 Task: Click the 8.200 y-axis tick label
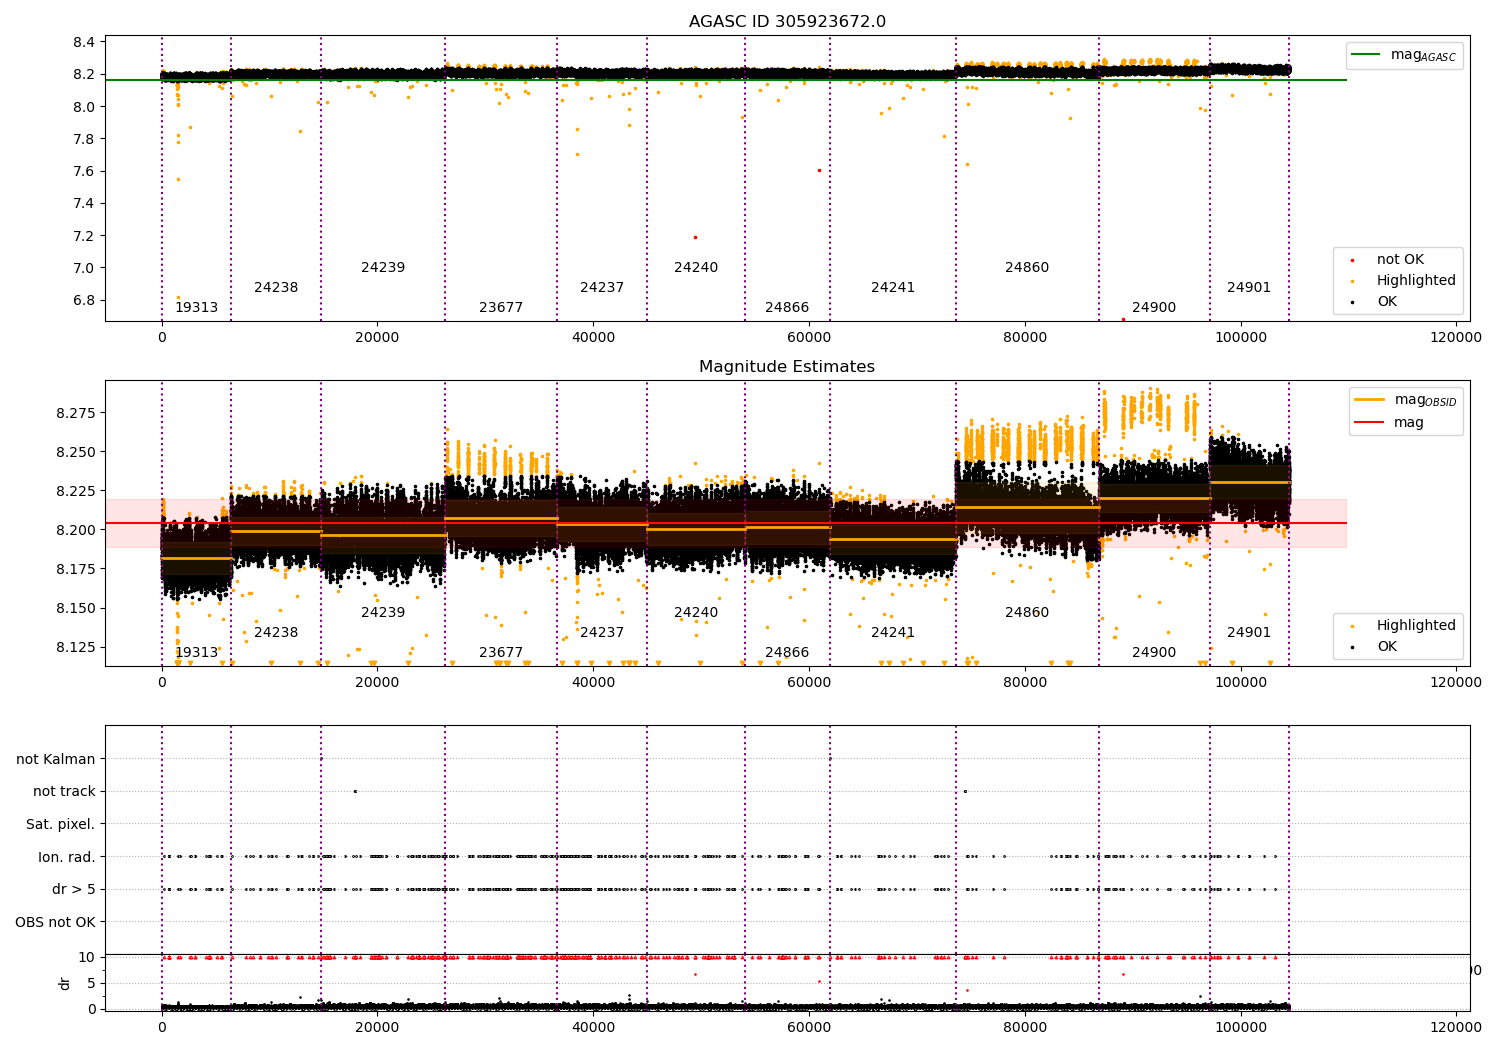point(74,530)
